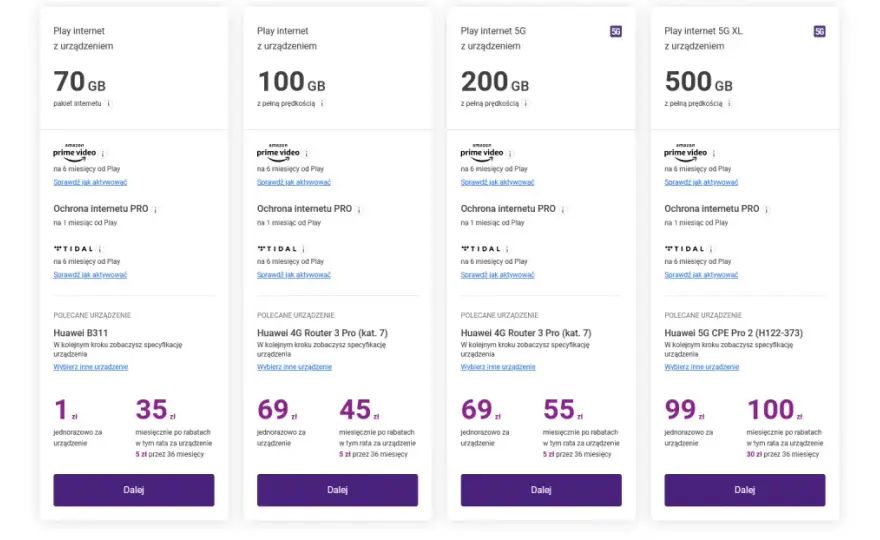Open Prime Video info in 100 GB card
The height and width of the screenshot is (540, 880).
[x=307, y=153]
